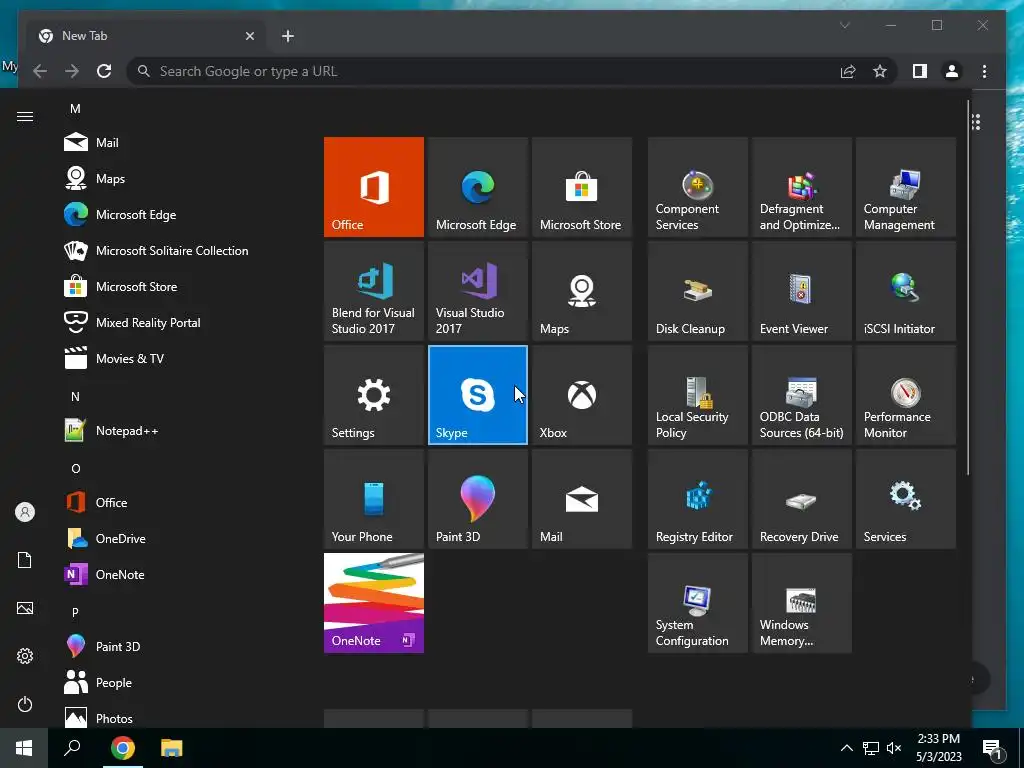The image size is (1024, 768).
Task: Open the iSCSI Initiator tile
Action: (906, 291)
